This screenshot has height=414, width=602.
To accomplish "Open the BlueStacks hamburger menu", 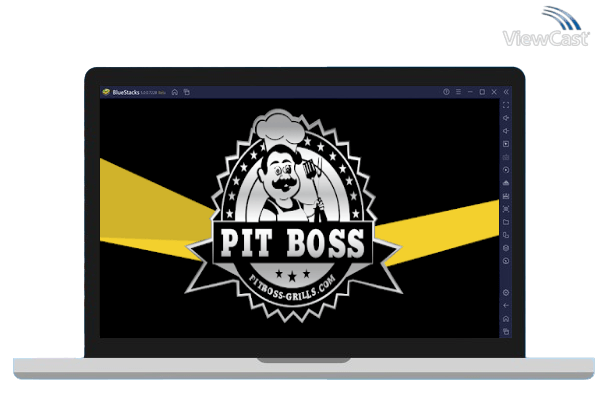I will click(x=458, y=92).
